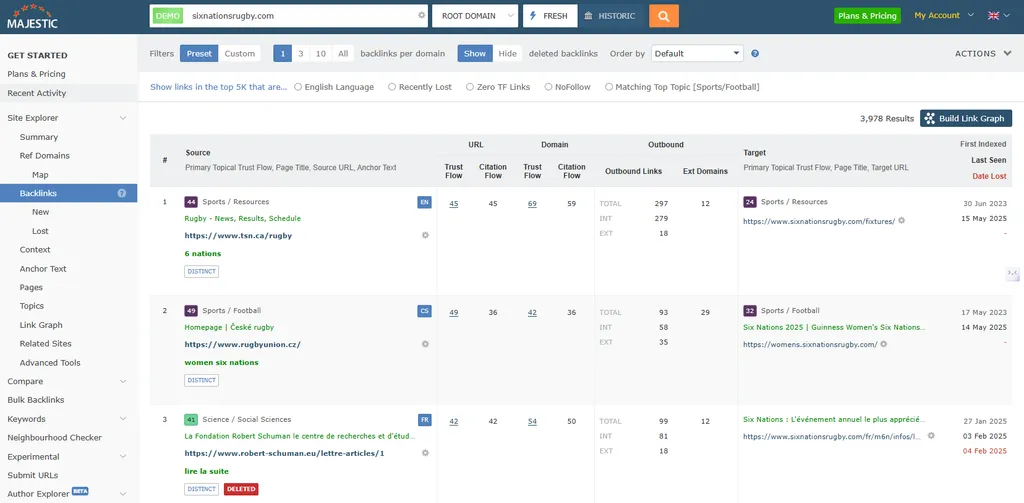Click the orange search magnifier button

pos(664,16)
